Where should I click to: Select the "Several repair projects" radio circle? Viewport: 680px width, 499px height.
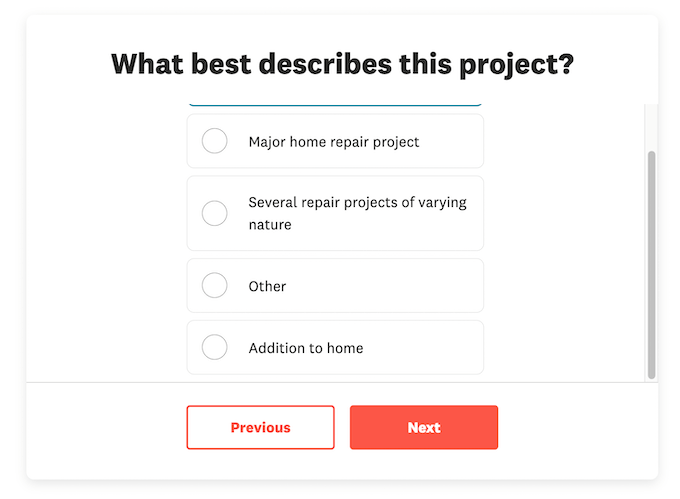[215, 213]
